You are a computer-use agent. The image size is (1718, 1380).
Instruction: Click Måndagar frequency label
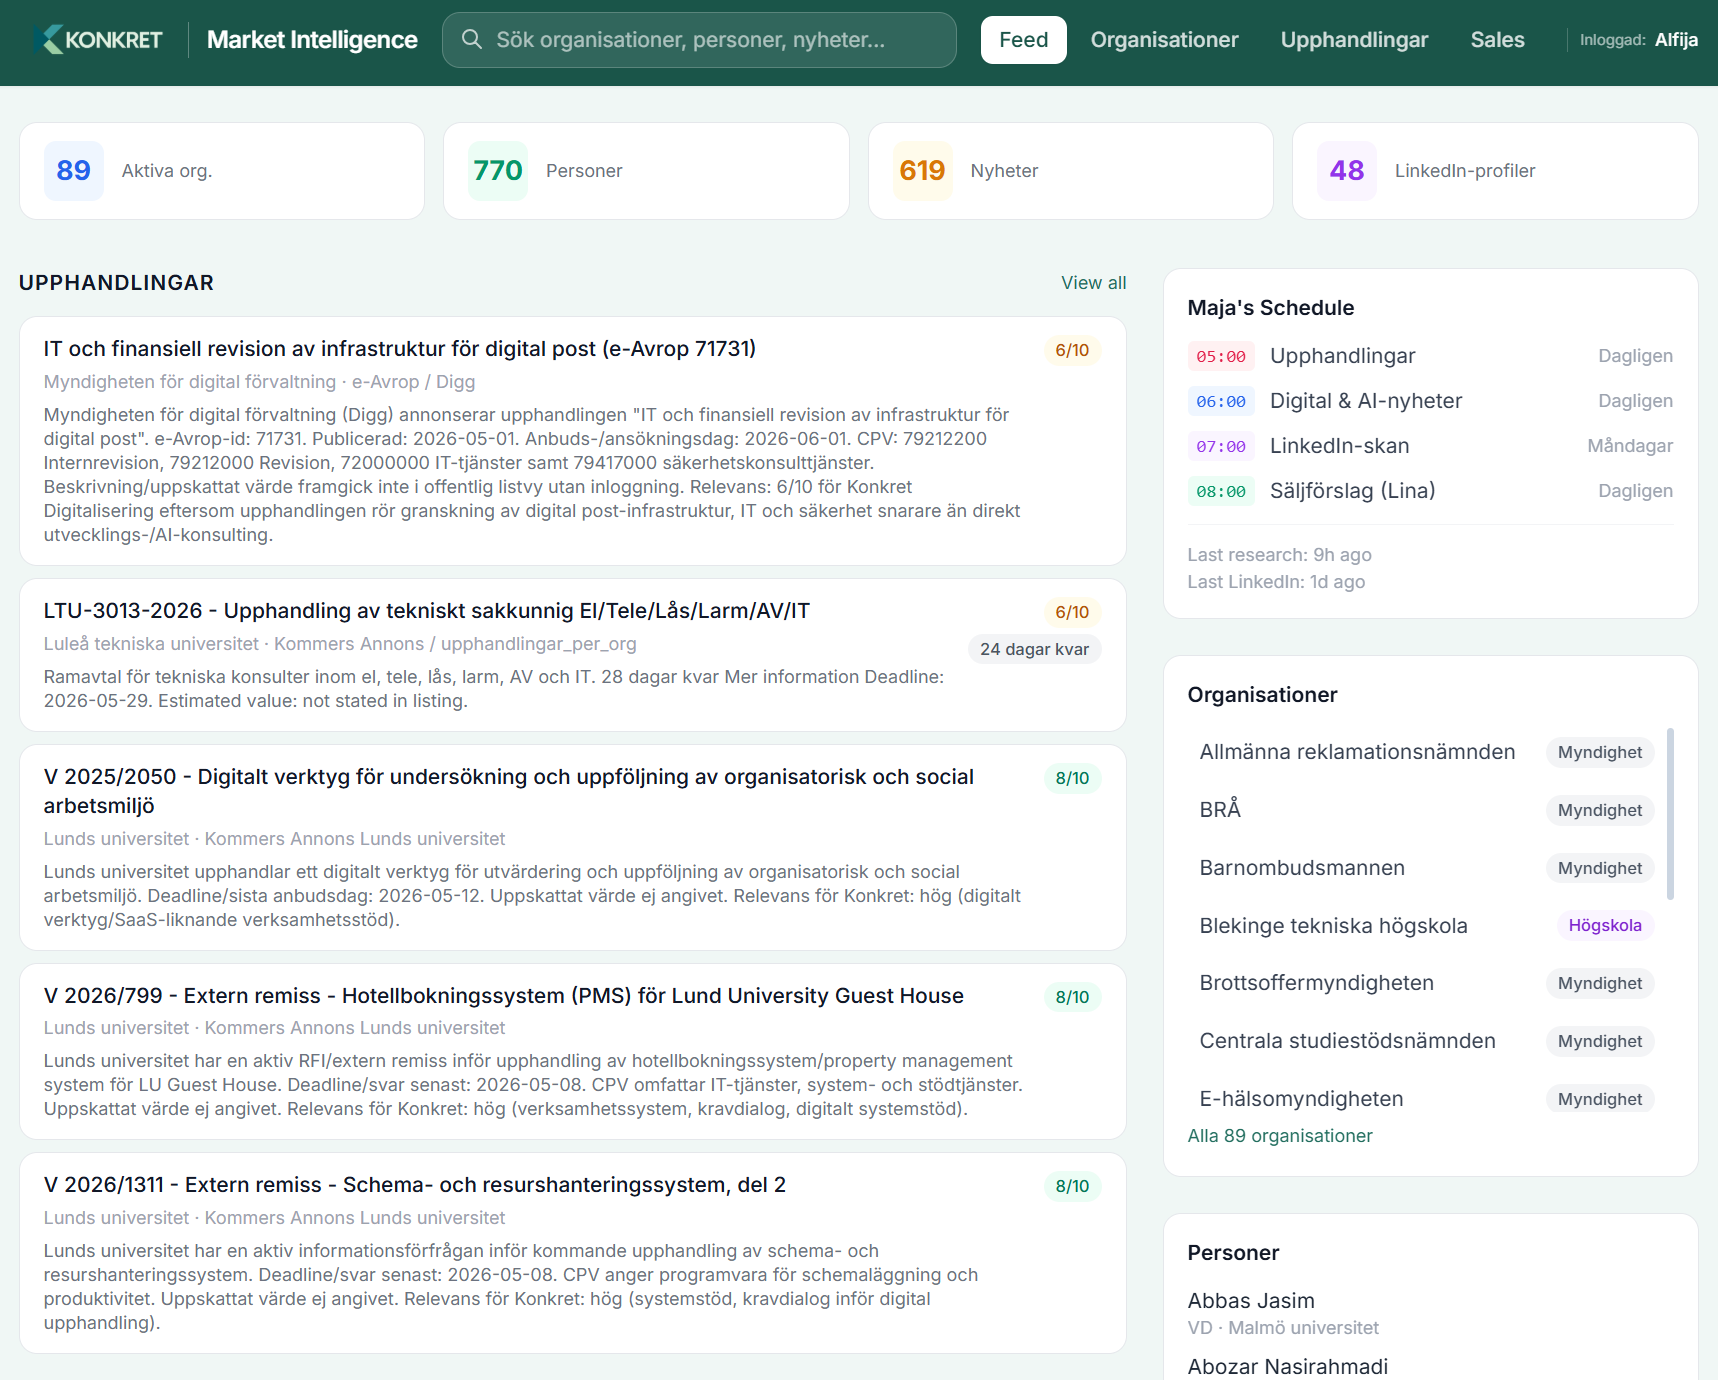click(x=1630, y=446)
